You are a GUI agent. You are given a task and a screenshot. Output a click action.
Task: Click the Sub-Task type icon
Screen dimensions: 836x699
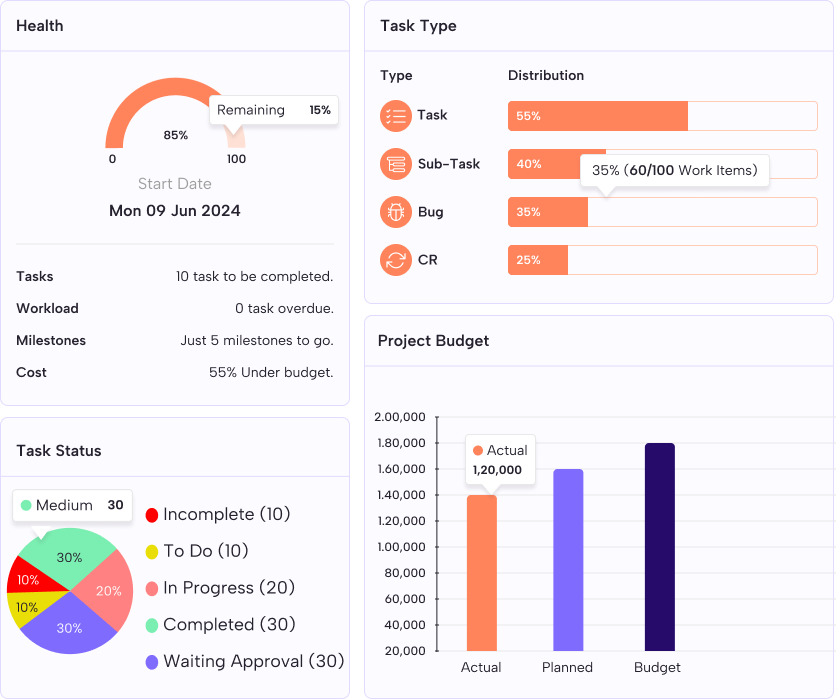pos(396,164)
